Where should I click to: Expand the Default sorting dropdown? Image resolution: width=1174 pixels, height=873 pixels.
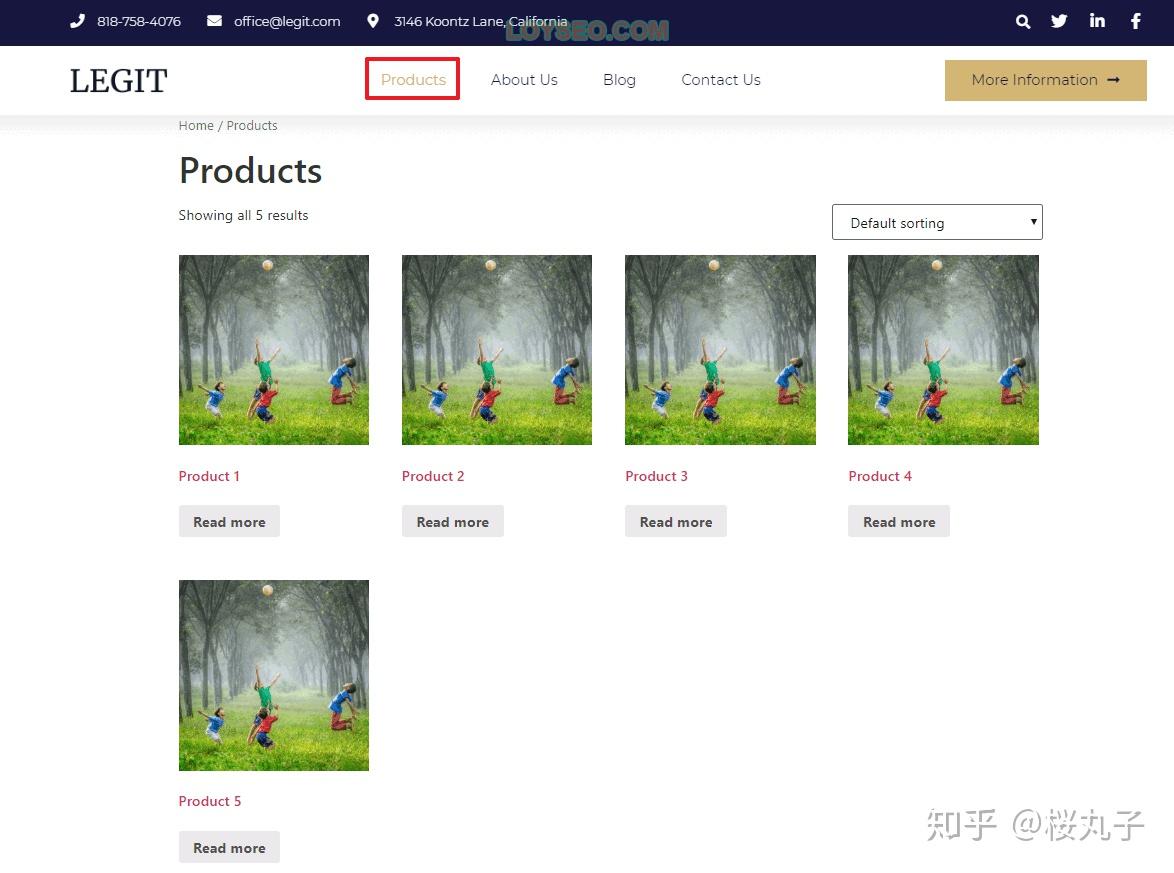coord(937,222)
